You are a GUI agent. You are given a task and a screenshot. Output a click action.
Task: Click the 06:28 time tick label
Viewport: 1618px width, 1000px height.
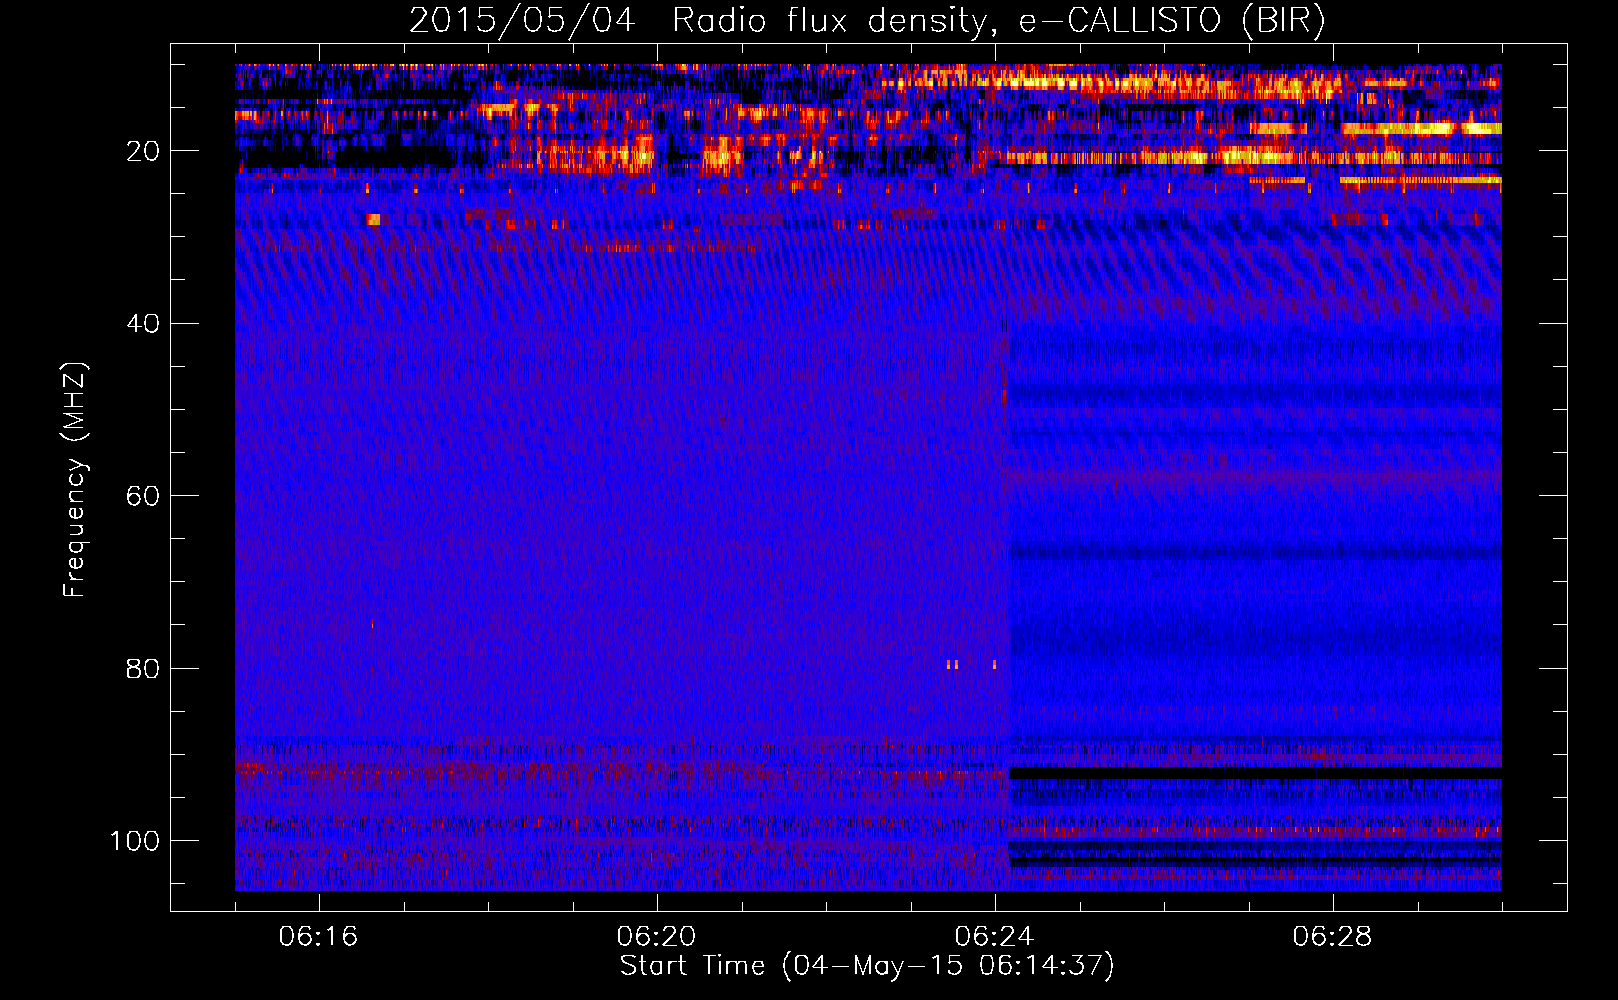[x=1332, y=937]
